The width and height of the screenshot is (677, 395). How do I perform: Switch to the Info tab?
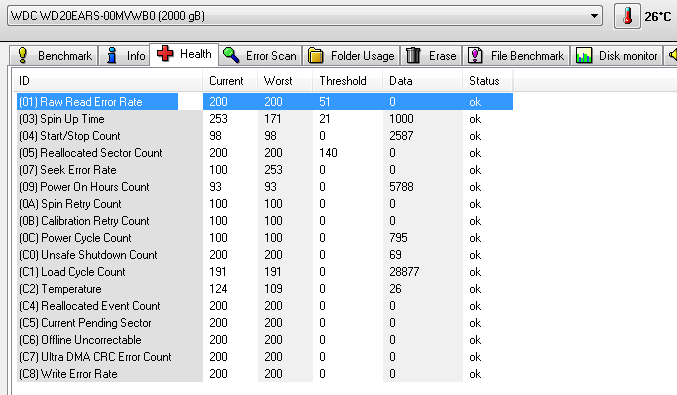click(x=124, y=56)
